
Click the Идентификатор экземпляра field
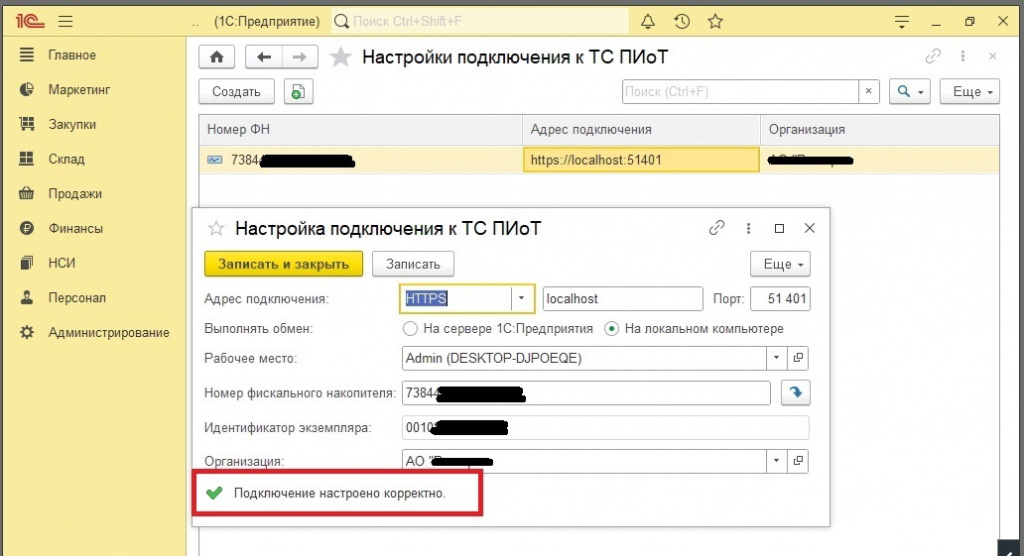tap(605, 427)
